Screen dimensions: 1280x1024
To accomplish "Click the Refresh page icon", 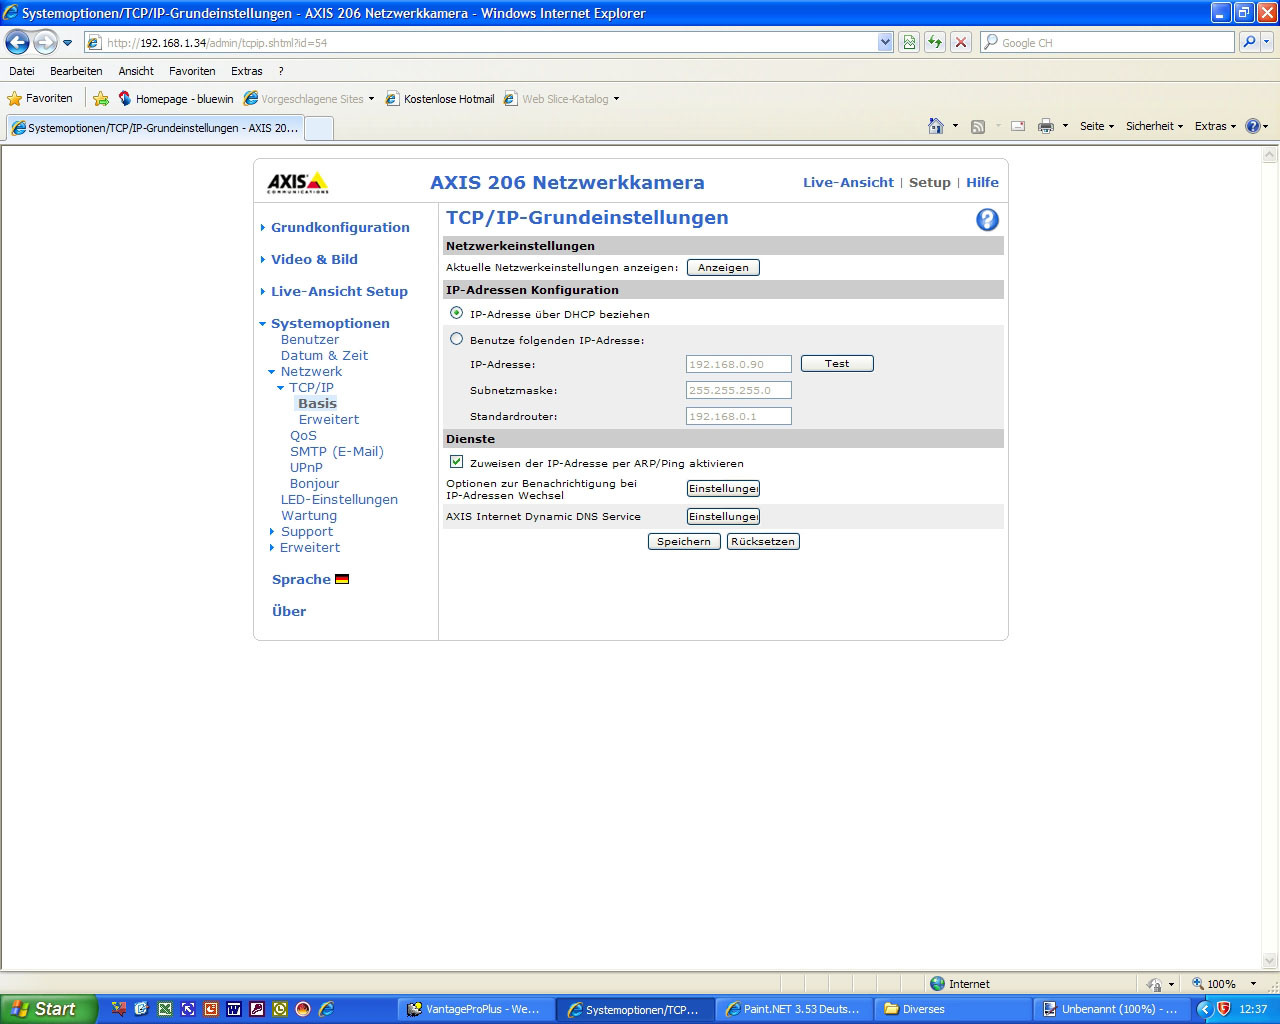I will click(x=935, y=42).
